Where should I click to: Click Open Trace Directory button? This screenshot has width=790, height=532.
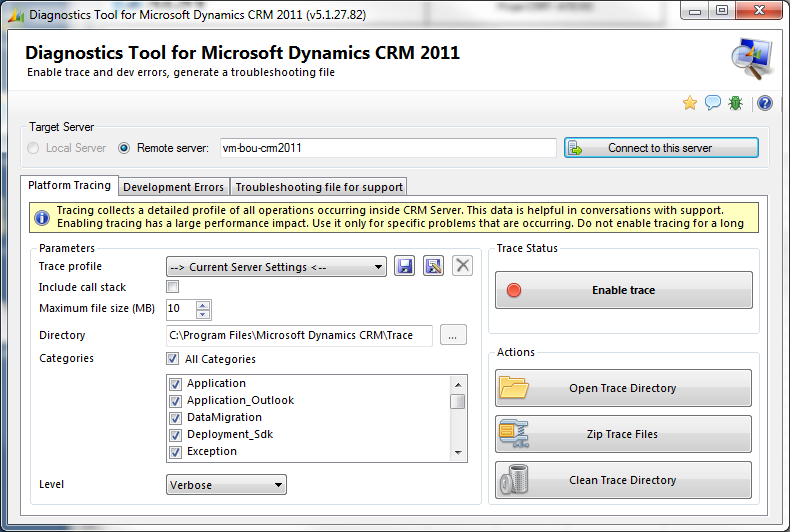tap(623, 388)
